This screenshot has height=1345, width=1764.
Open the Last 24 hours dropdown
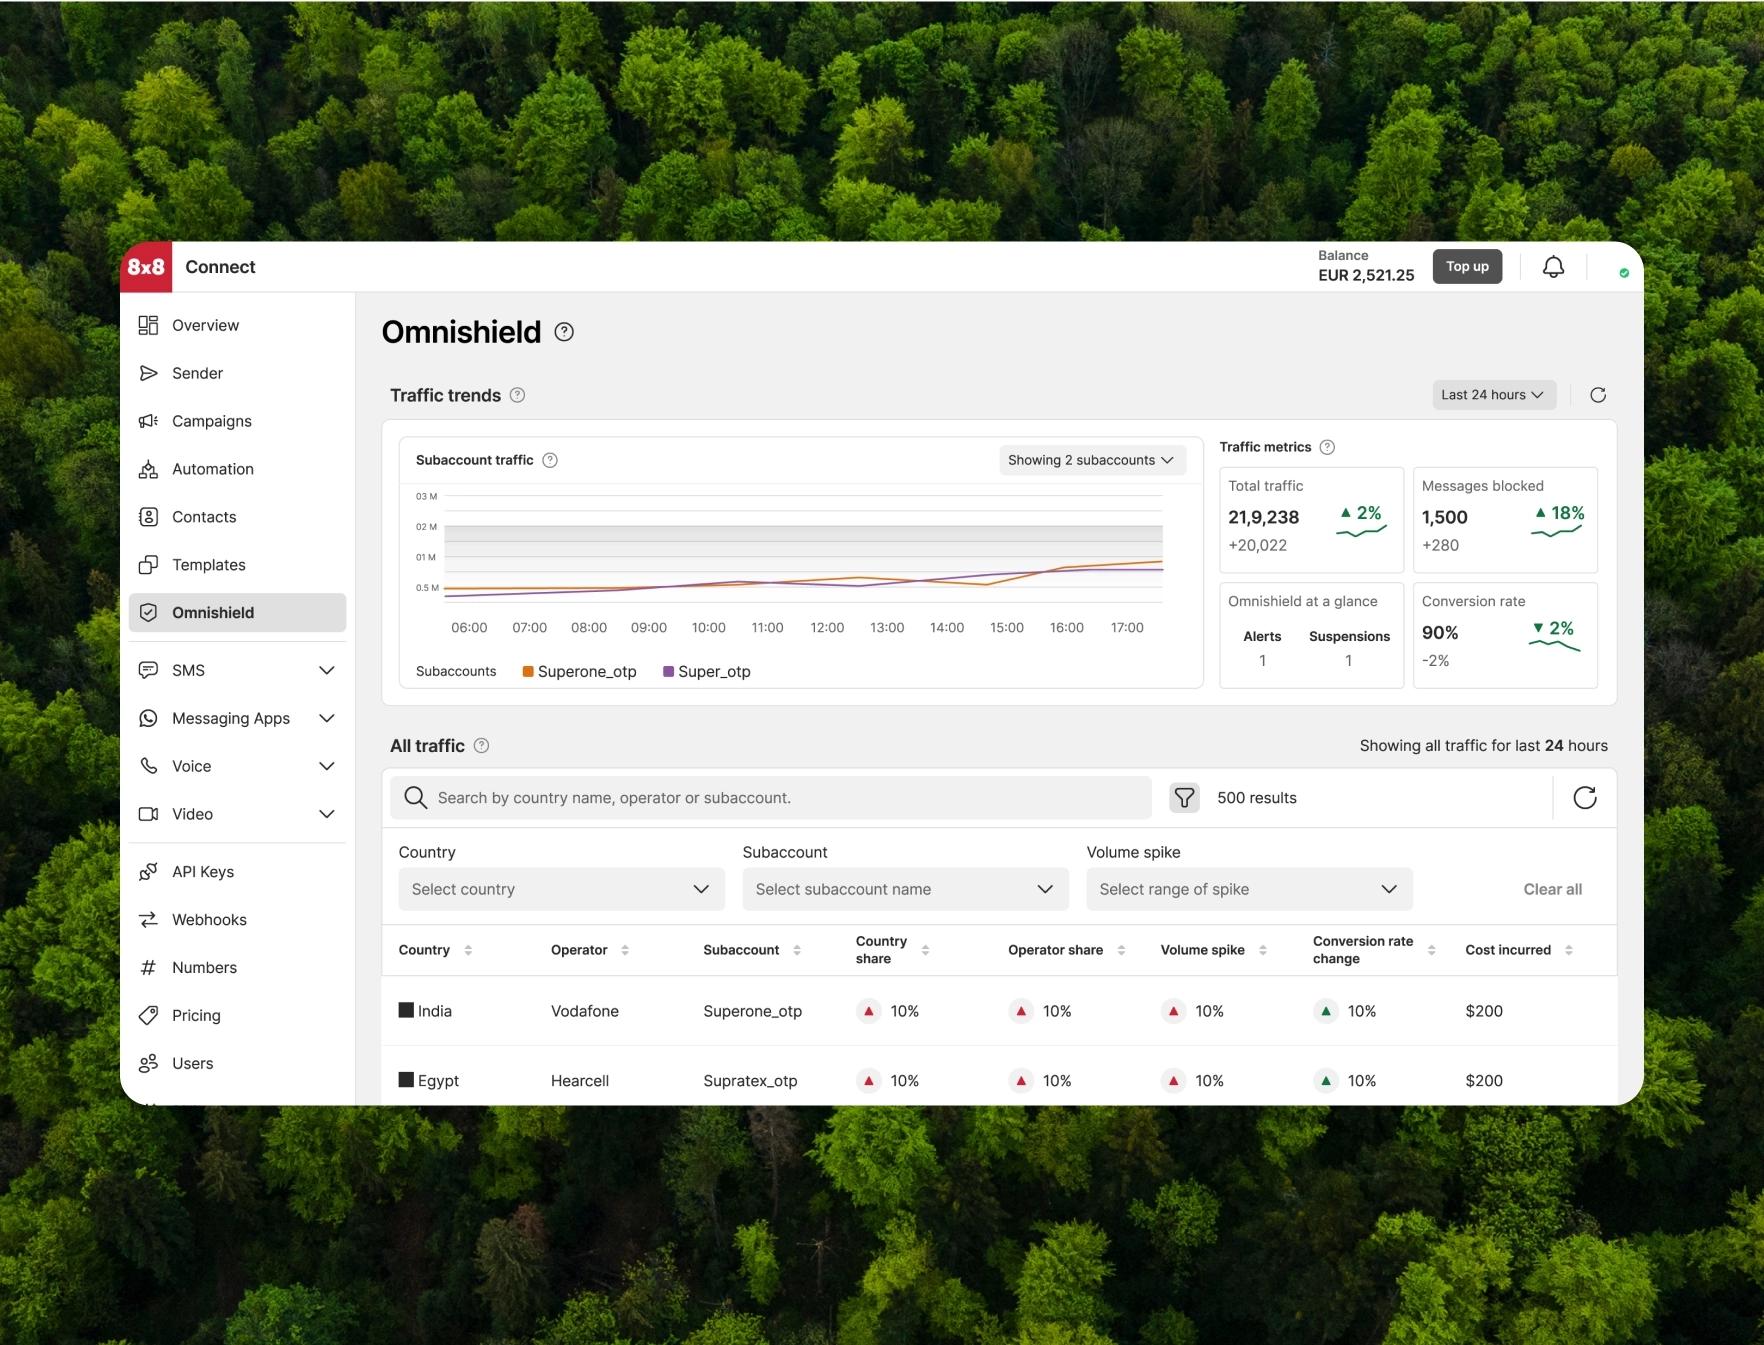1494,395
